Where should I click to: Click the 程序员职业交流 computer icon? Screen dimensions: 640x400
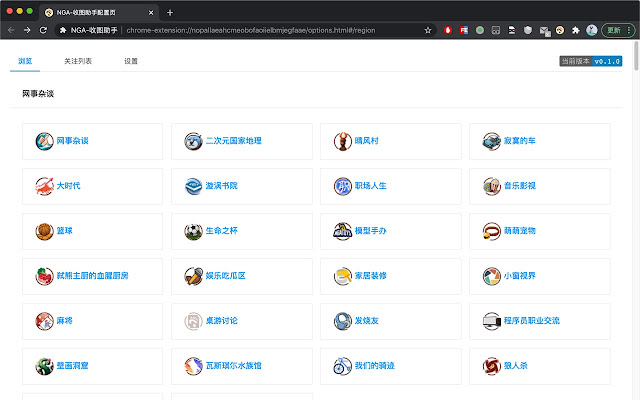click(x=492, y=321)
